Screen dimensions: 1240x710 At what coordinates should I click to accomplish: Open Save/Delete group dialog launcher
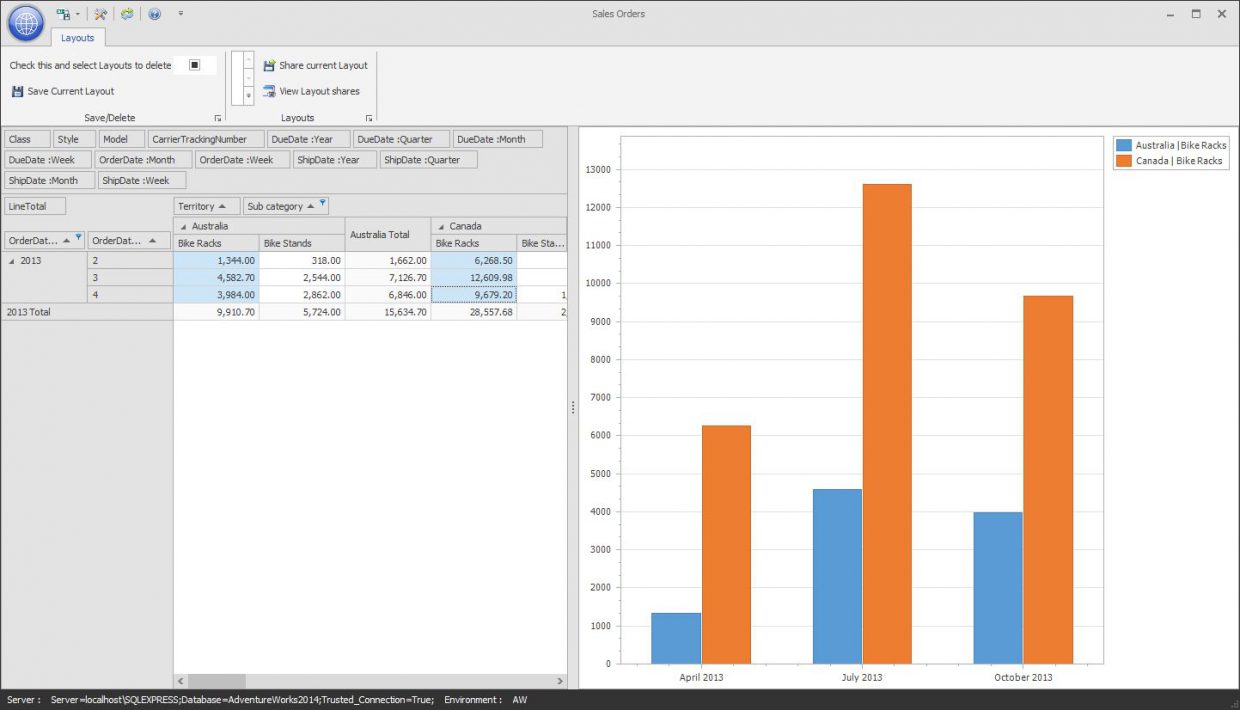tap(218, 118)
